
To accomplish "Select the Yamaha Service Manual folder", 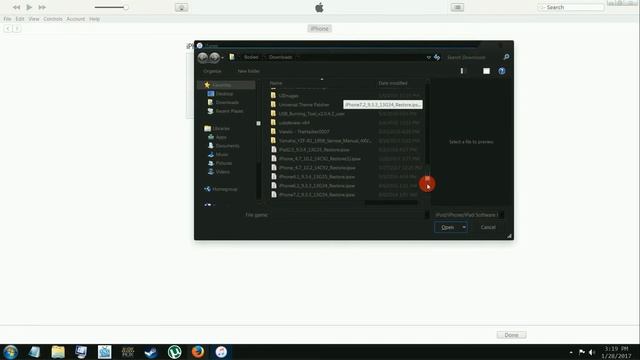I will click(325, 140).
